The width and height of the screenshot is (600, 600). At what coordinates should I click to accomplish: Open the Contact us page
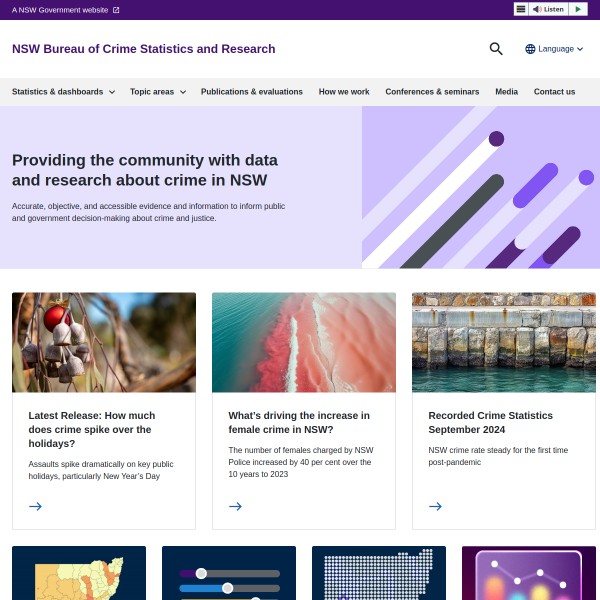click(x=554, y=92)
